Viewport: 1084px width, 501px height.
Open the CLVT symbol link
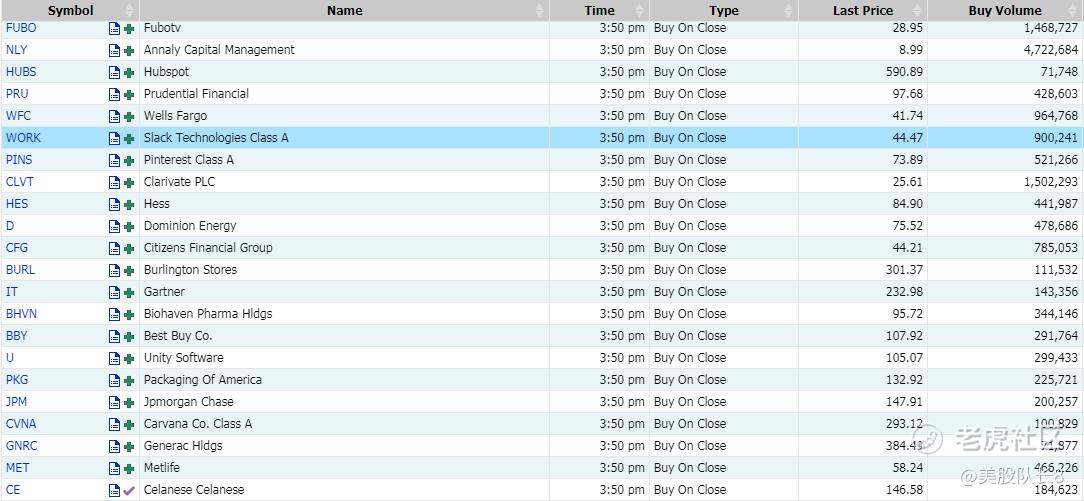pyautogui.click(x=19, y=182)
